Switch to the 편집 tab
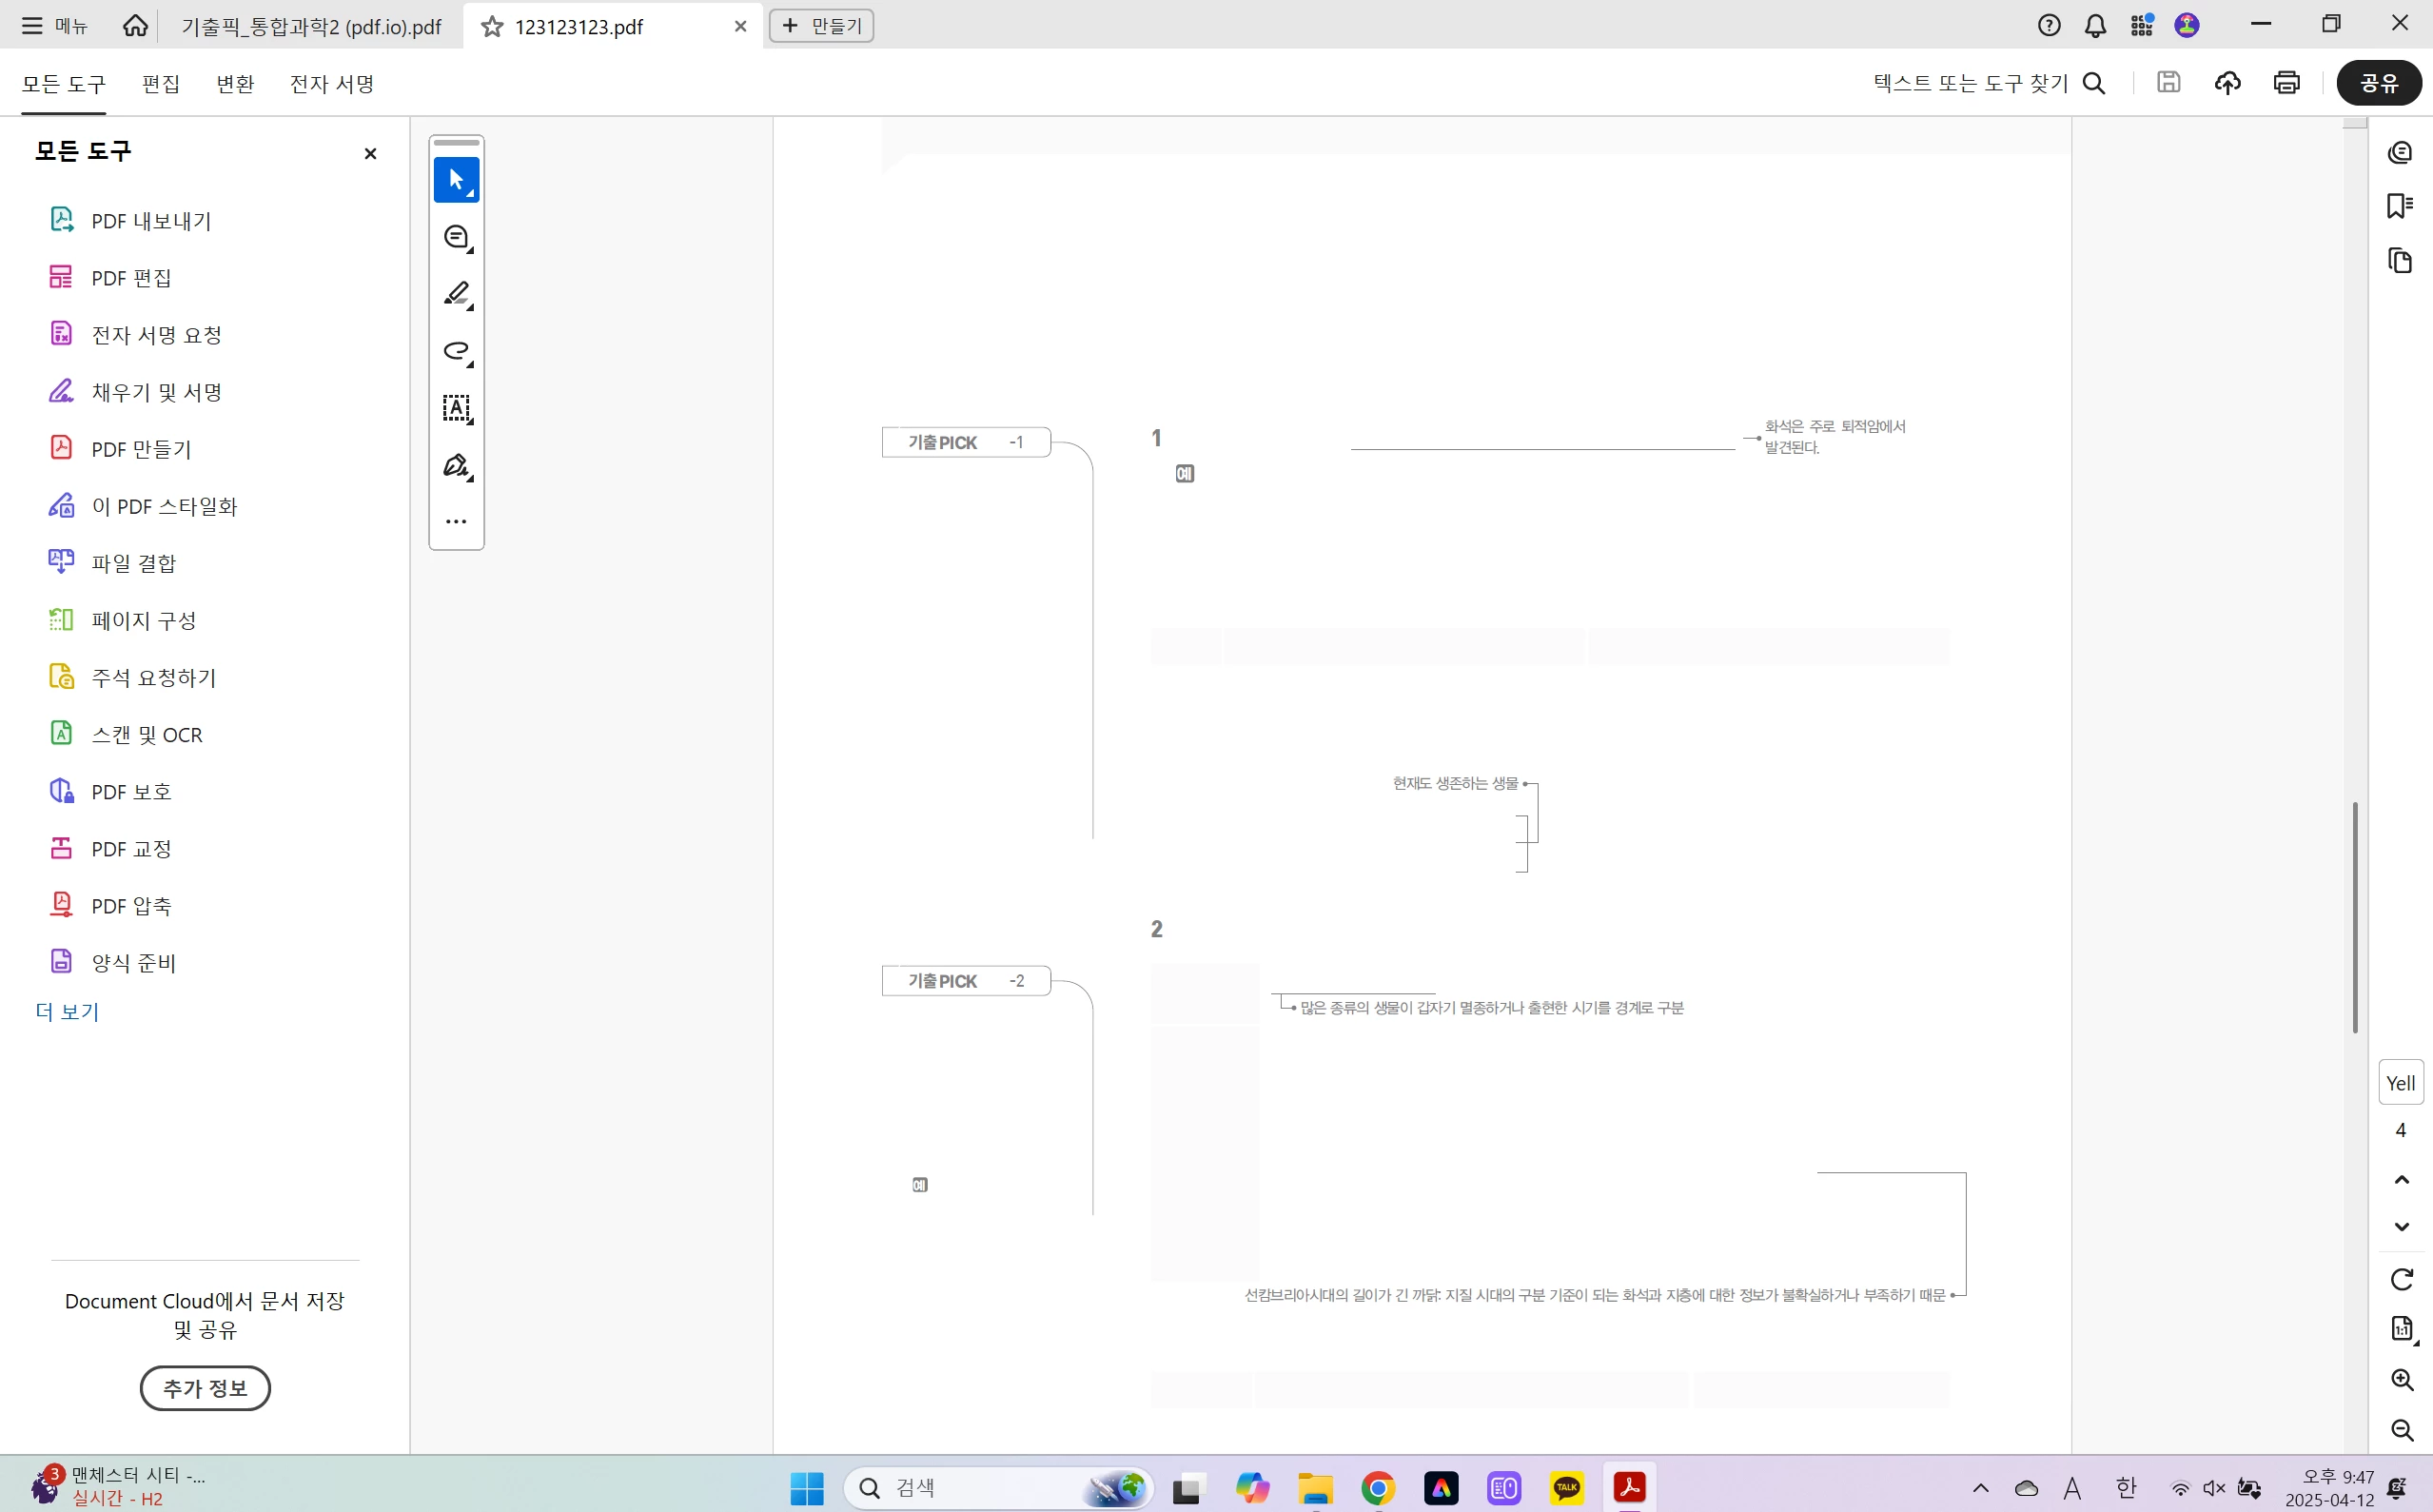This screenshot has width=2433, height=1512. pos(161,84)
